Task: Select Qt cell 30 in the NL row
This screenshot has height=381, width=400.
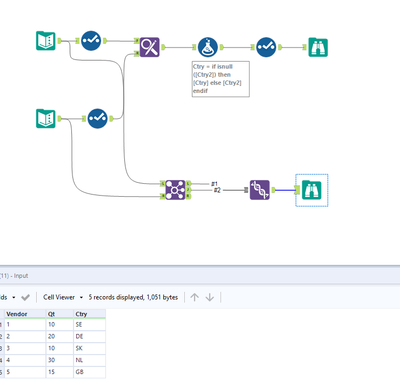Action: (59, 360)
